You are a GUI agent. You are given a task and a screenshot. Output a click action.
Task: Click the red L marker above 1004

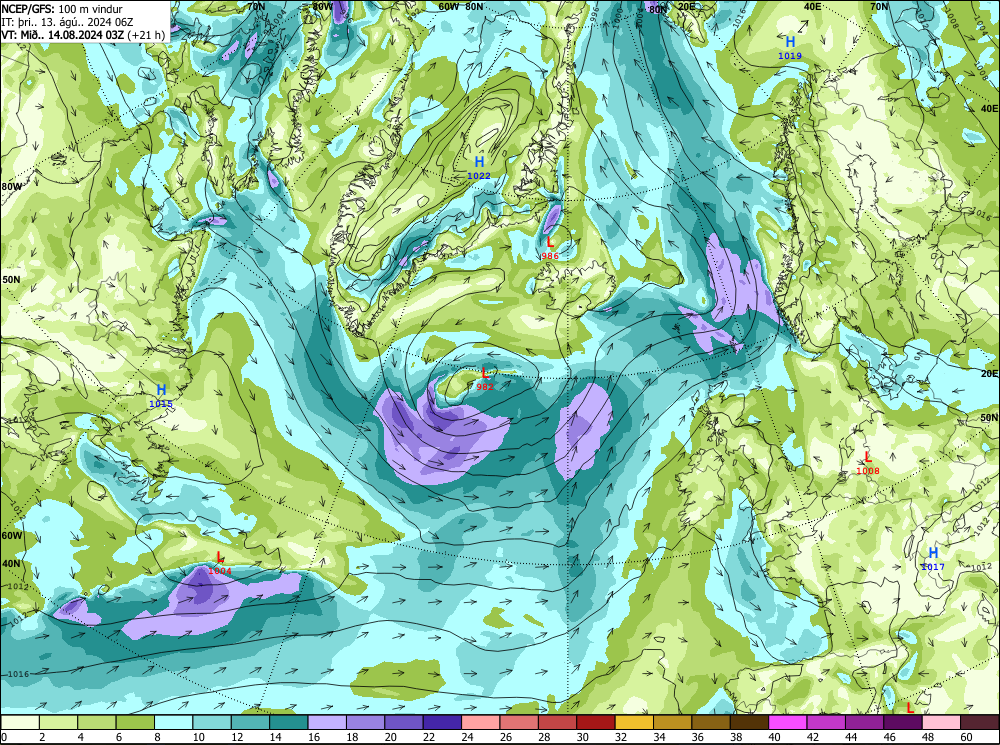220,557
